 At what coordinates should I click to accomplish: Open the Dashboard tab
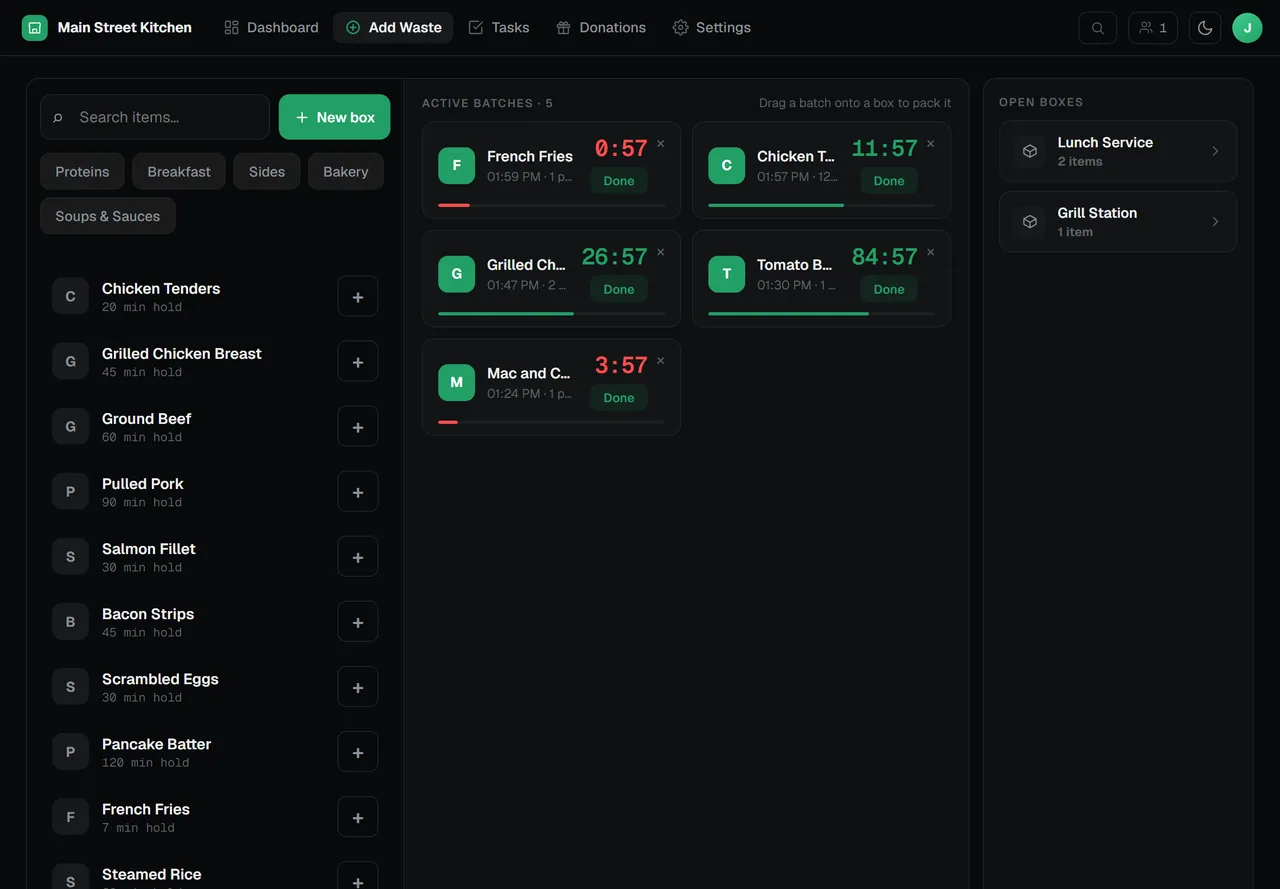click(271, 28)
